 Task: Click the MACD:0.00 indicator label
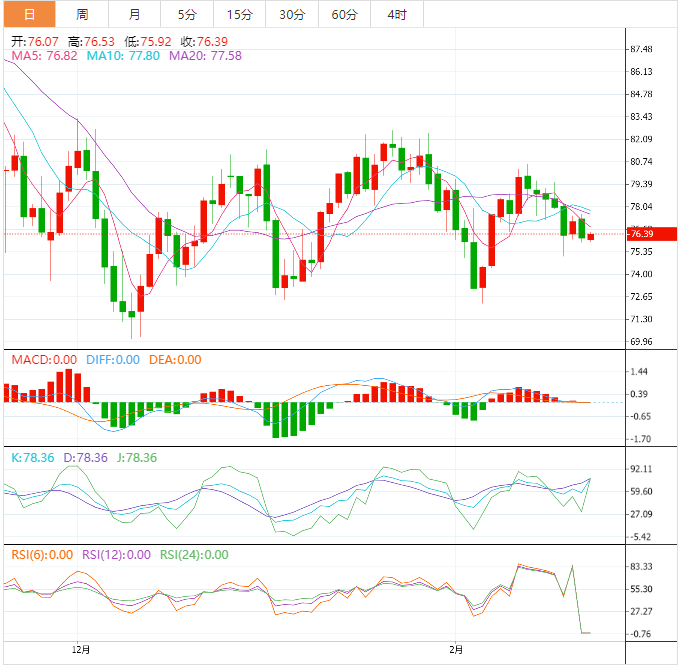point(43,360)
